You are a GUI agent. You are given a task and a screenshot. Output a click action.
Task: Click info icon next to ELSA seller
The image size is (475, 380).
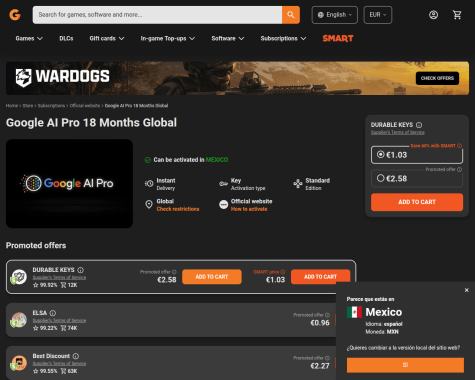(53, 313)
